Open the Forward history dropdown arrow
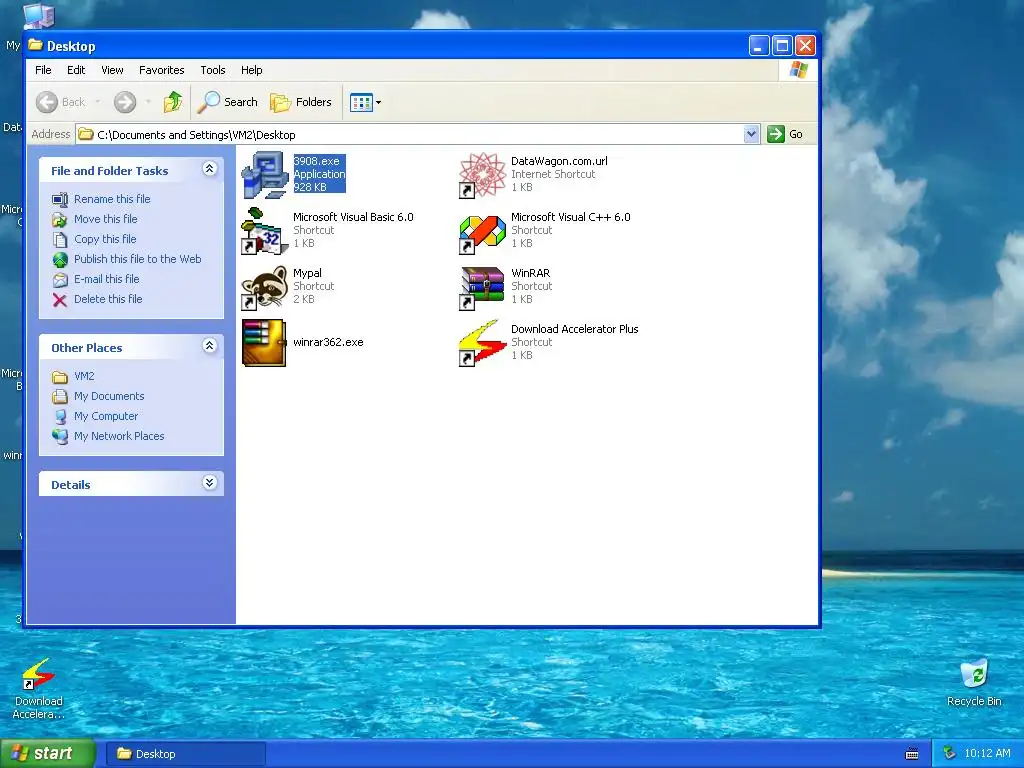This screenshot has width=1024, height=768. [x=148, y=102]
